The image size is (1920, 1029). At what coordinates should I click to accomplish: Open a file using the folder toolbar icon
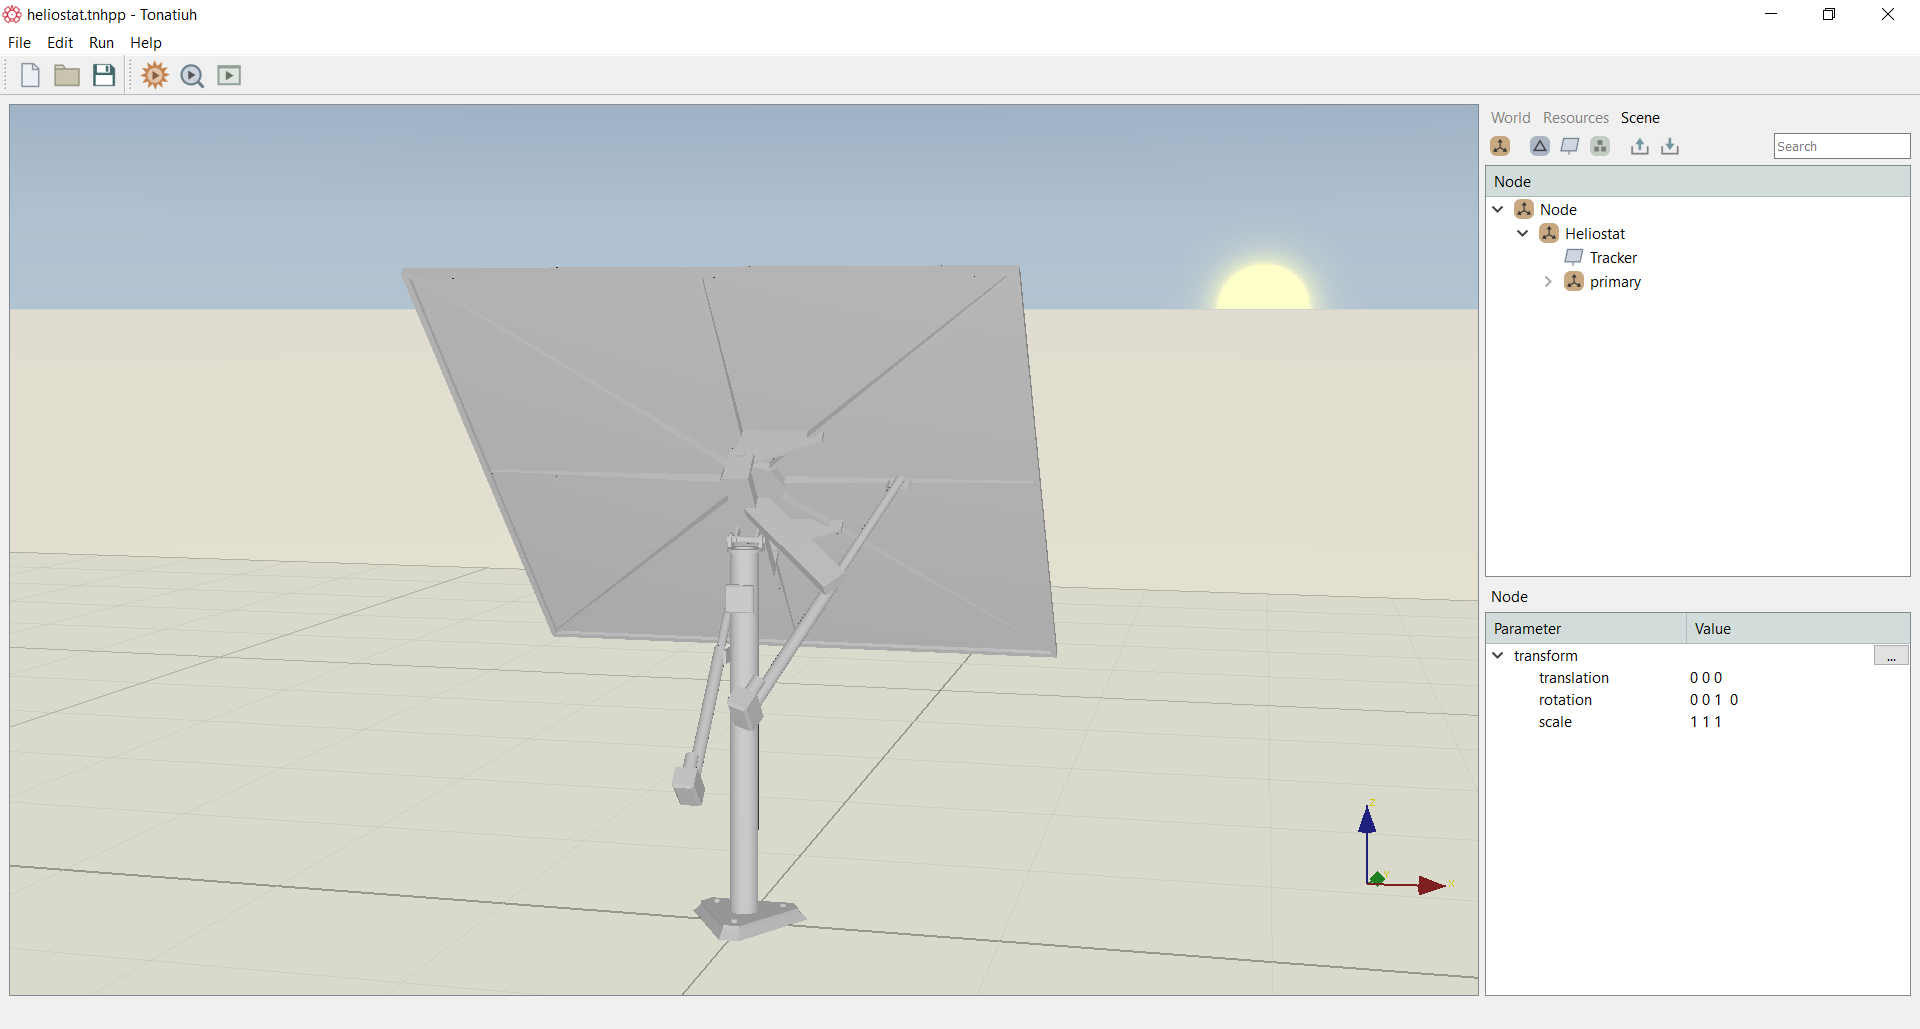[x=67, y=75]
